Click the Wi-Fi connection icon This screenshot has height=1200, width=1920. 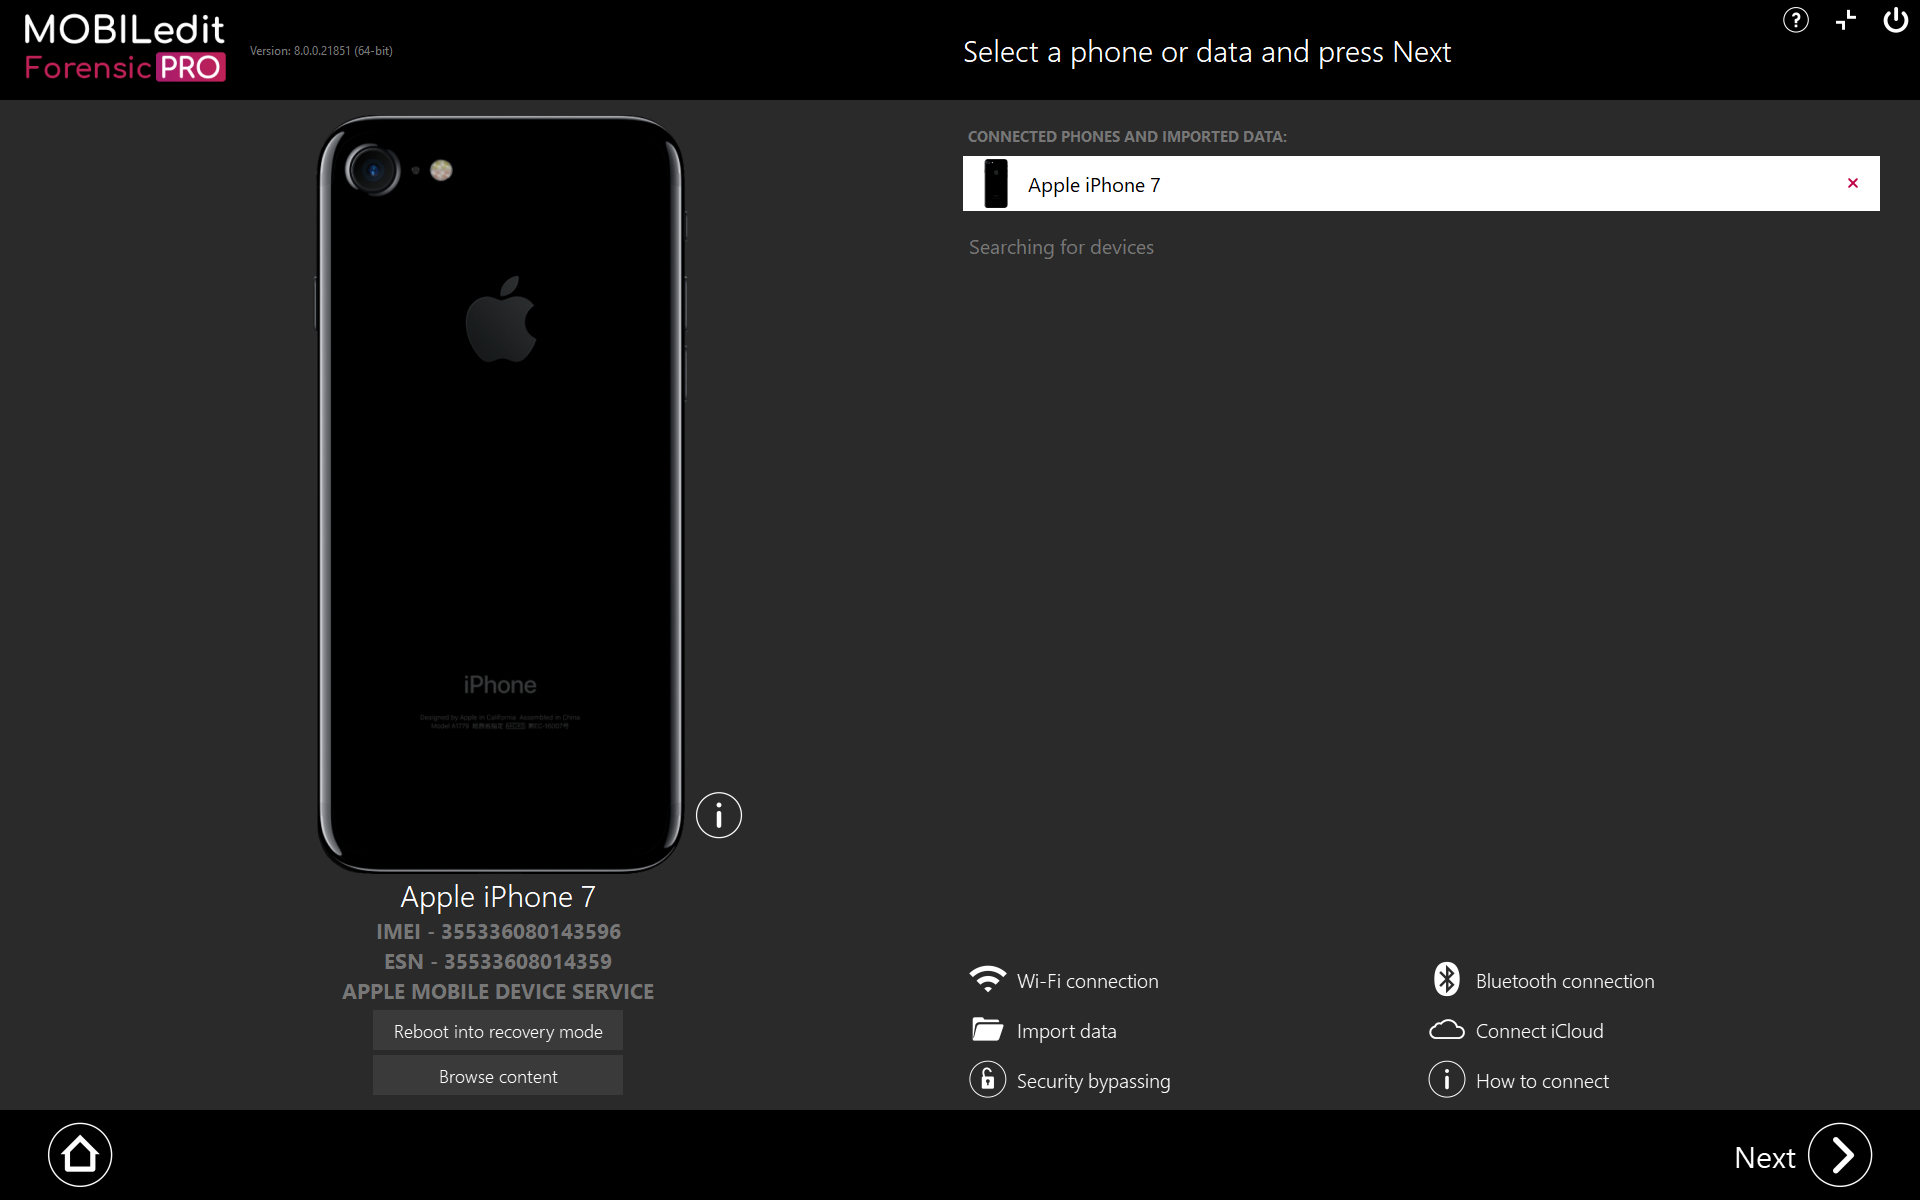987,980
